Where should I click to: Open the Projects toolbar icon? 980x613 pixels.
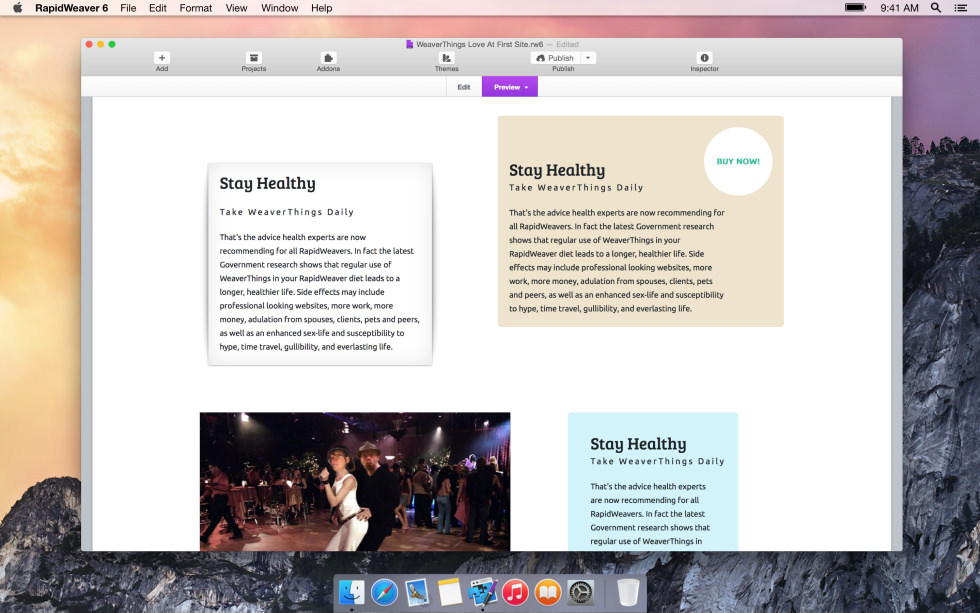tap(253, 58)
